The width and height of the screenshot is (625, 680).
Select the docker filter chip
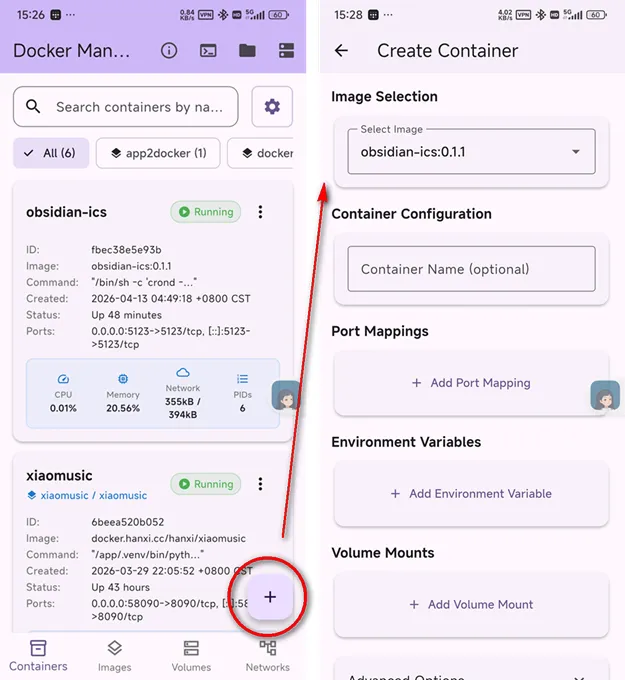pos(261,153)
